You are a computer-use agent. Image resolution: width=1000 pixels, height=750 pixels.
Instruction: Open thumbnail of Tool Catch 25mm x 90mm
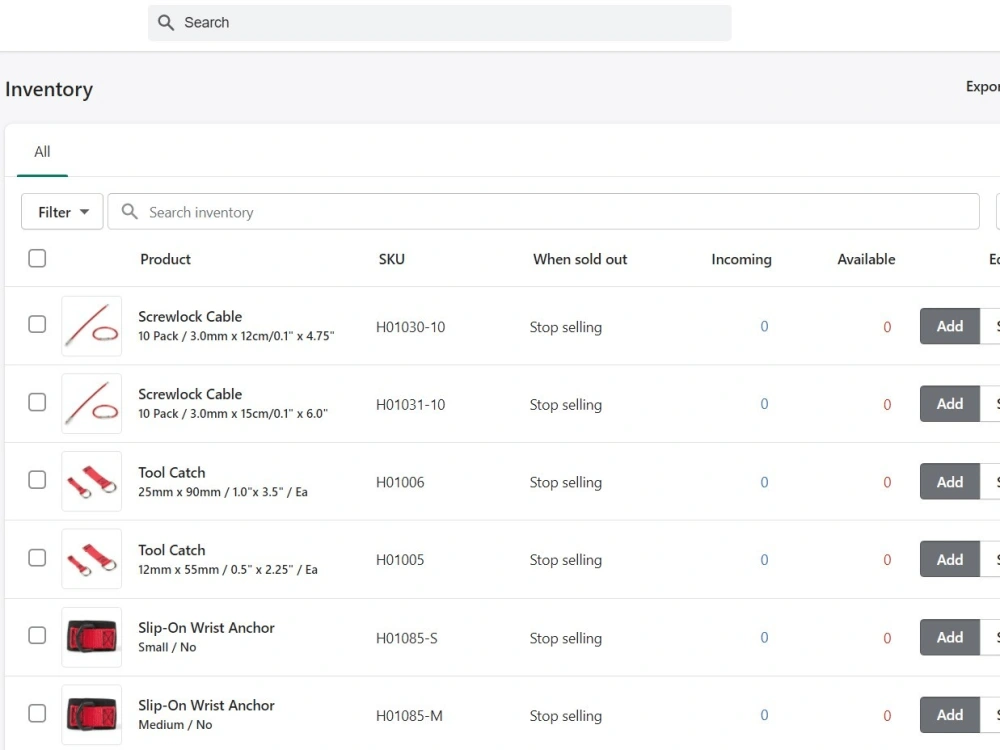pyautogui.click(x=92, y=482)
